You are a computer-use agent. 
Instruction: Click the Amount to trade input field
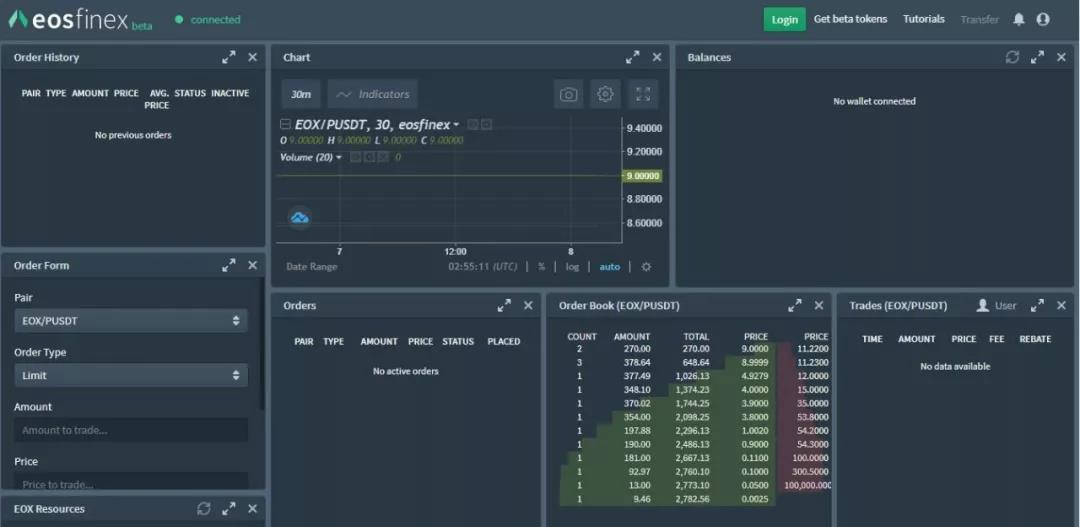pos(131,430)
